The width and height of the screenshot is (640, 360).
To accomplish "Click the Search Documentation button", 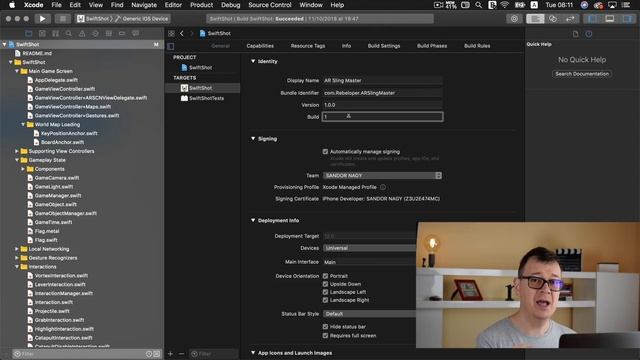I will pos(582,74).
